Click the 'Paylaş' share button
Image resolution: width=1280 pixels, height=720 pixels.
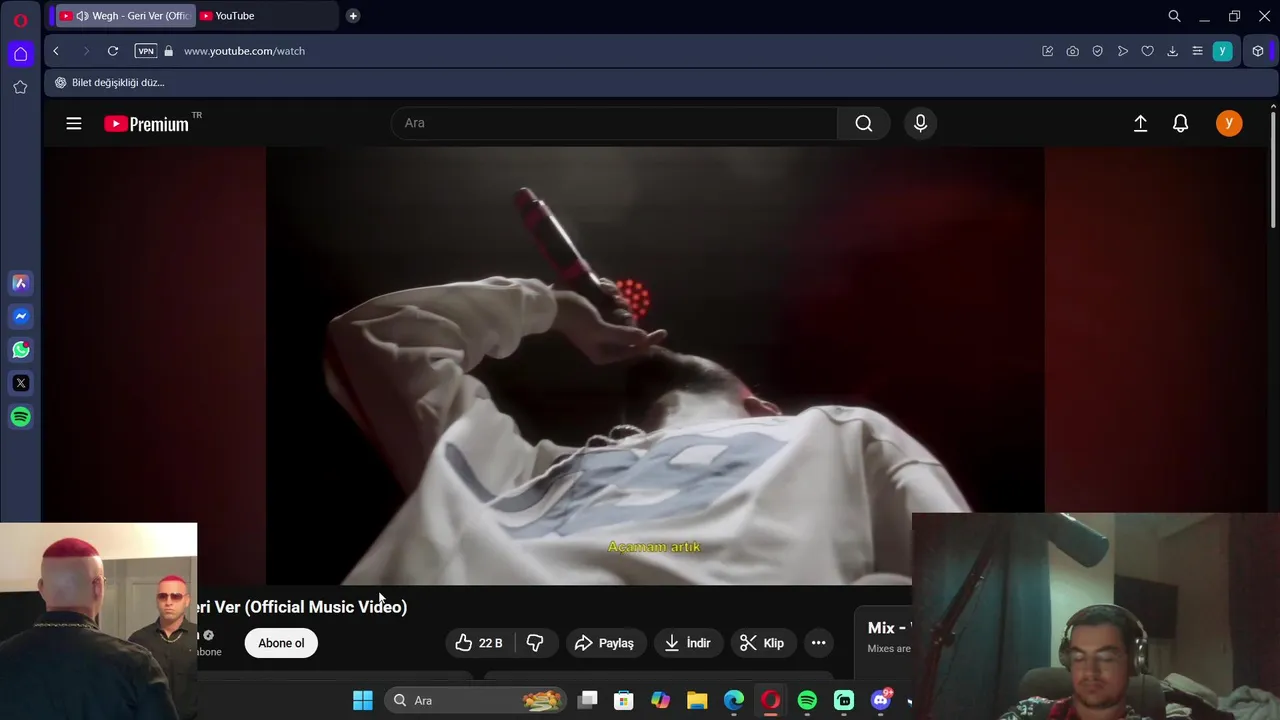606,643
